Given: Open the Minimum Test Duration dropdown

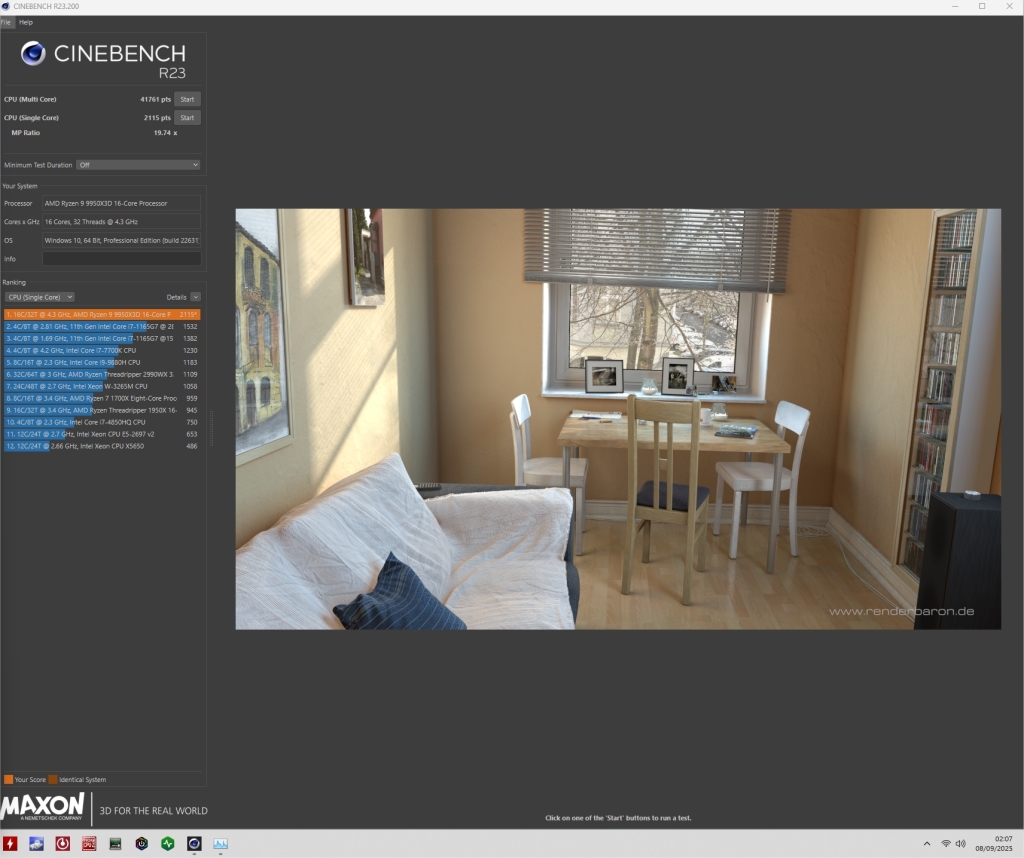Looking at the screenshot, I should click(138, 165).
